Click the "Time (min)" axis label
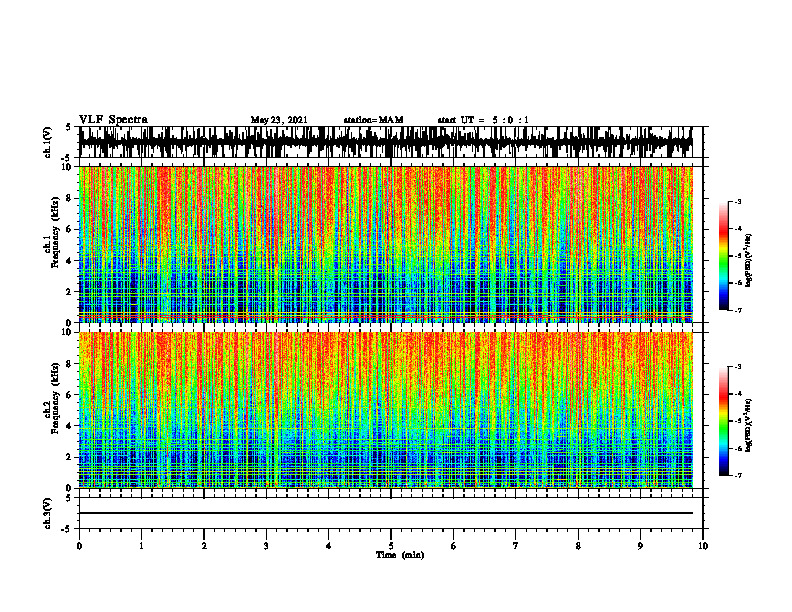Screen dimensions: 792x612 point(400,555)
